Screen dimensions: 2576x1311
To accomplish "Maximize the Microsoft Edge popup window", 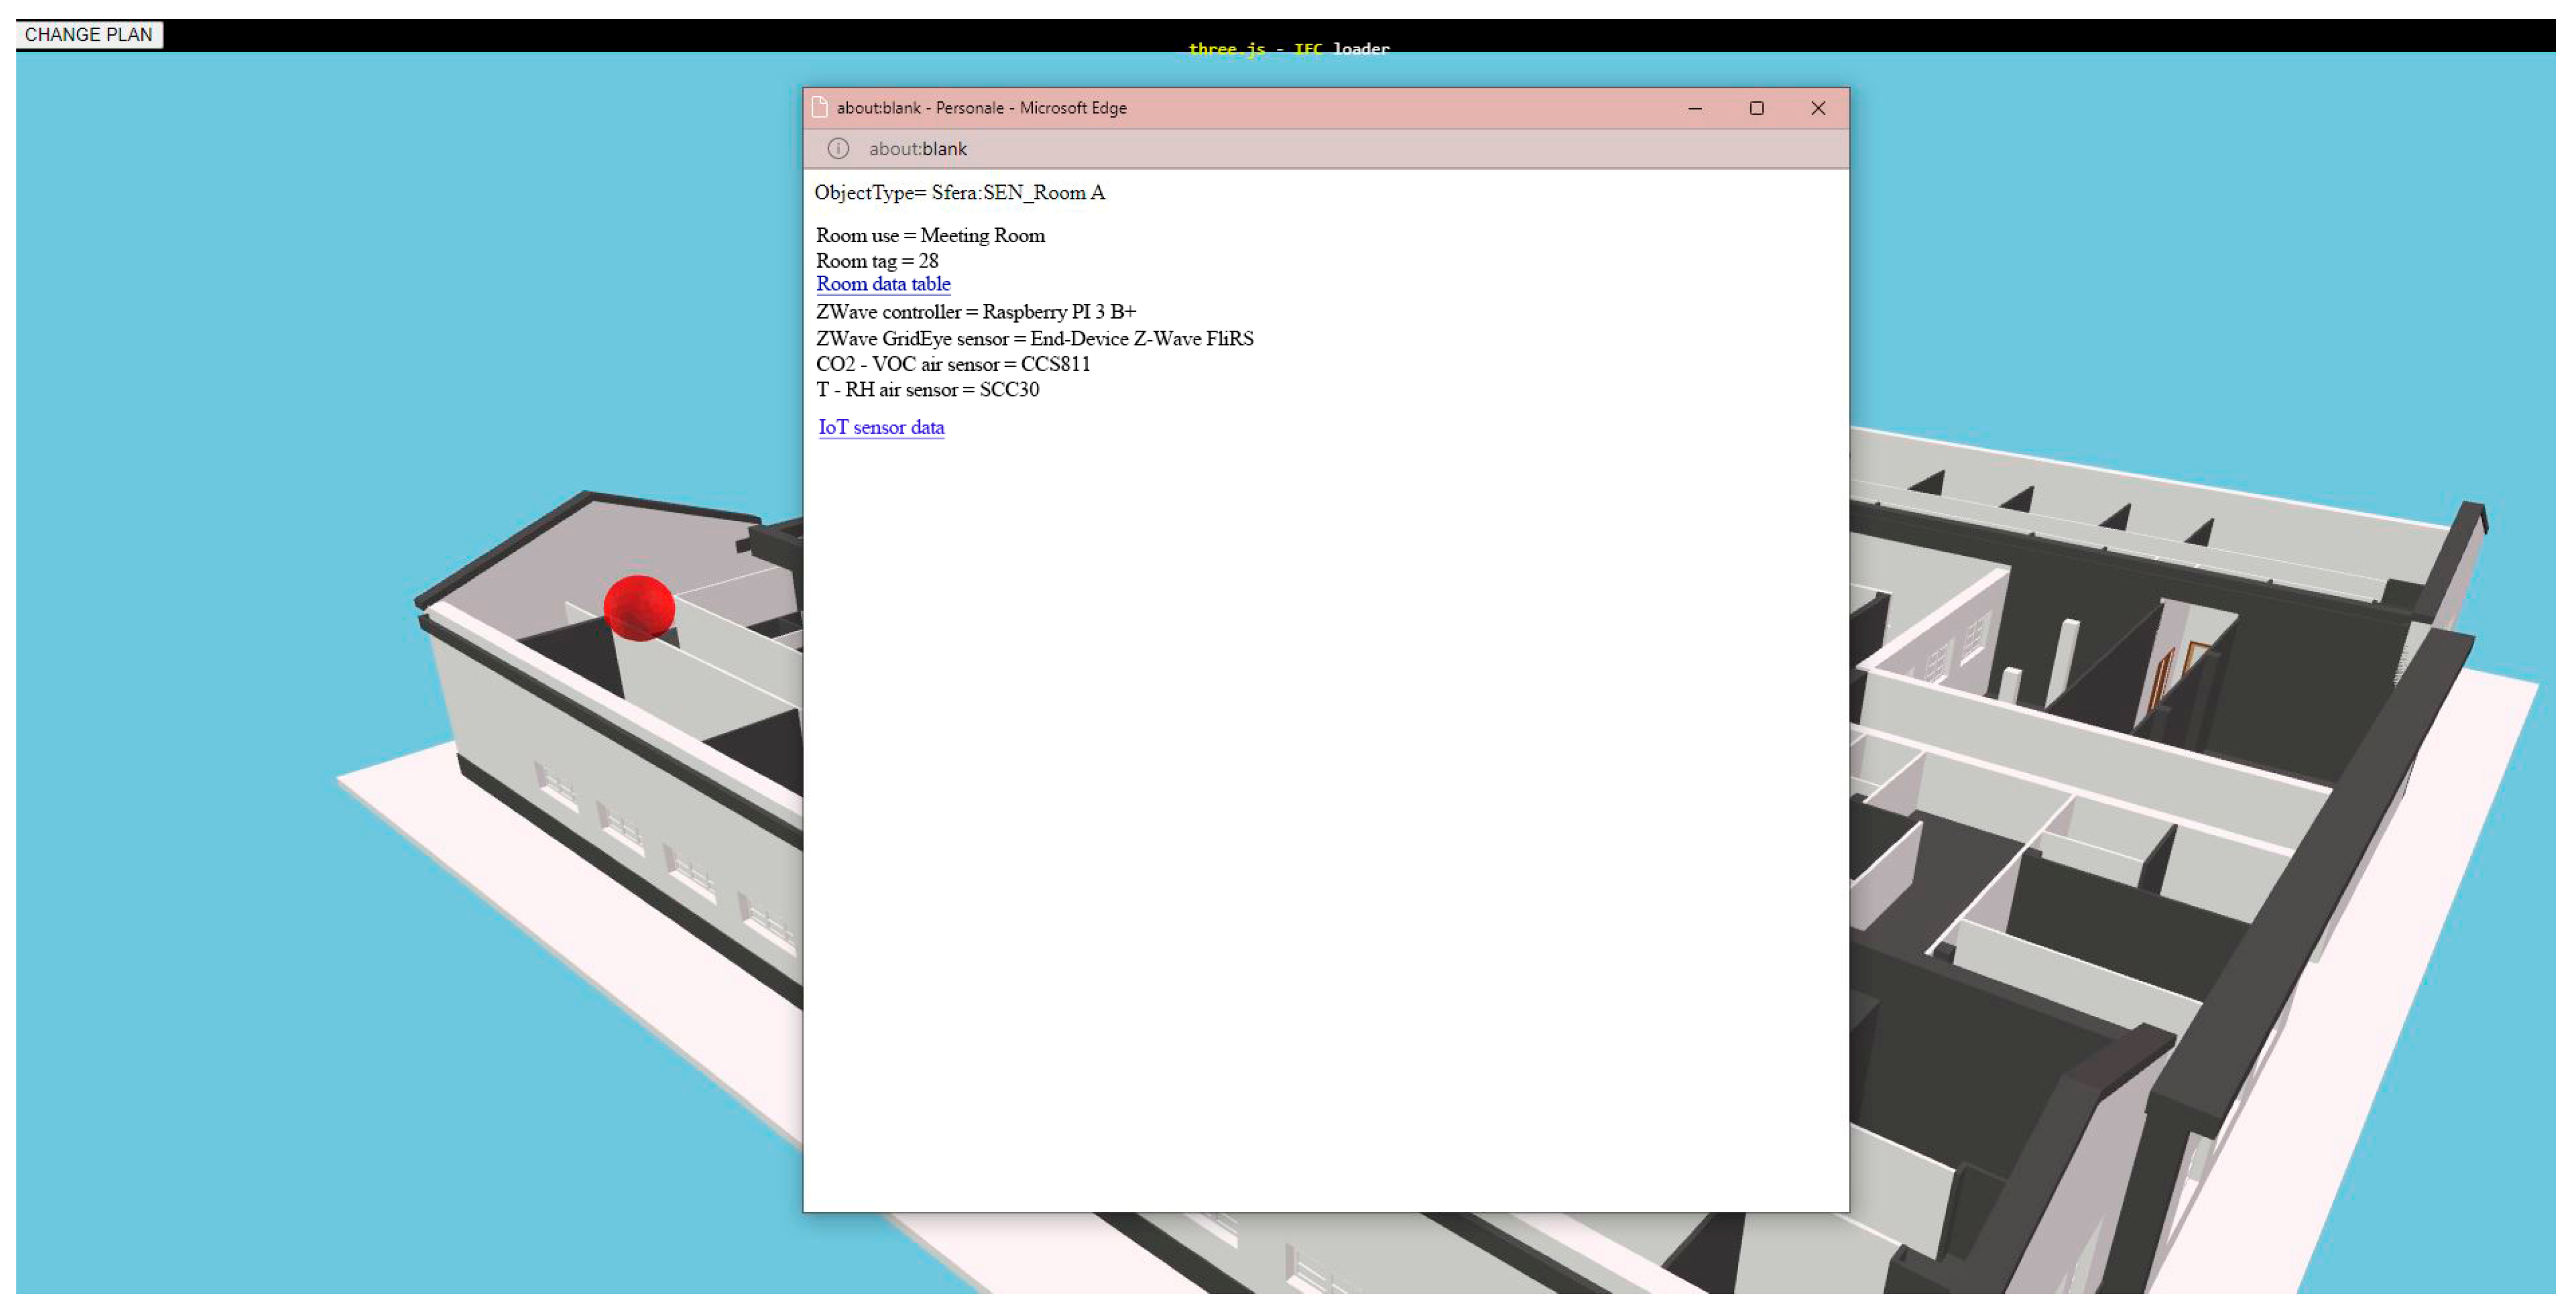I will coord(1756,108).
